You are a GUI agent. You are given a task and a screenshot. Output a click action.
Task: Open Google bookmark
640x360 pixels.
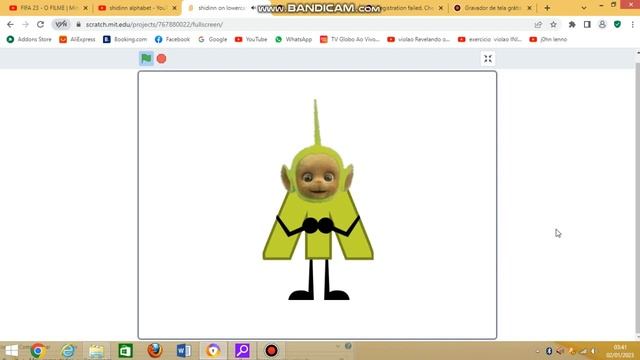tap(213, 40)
